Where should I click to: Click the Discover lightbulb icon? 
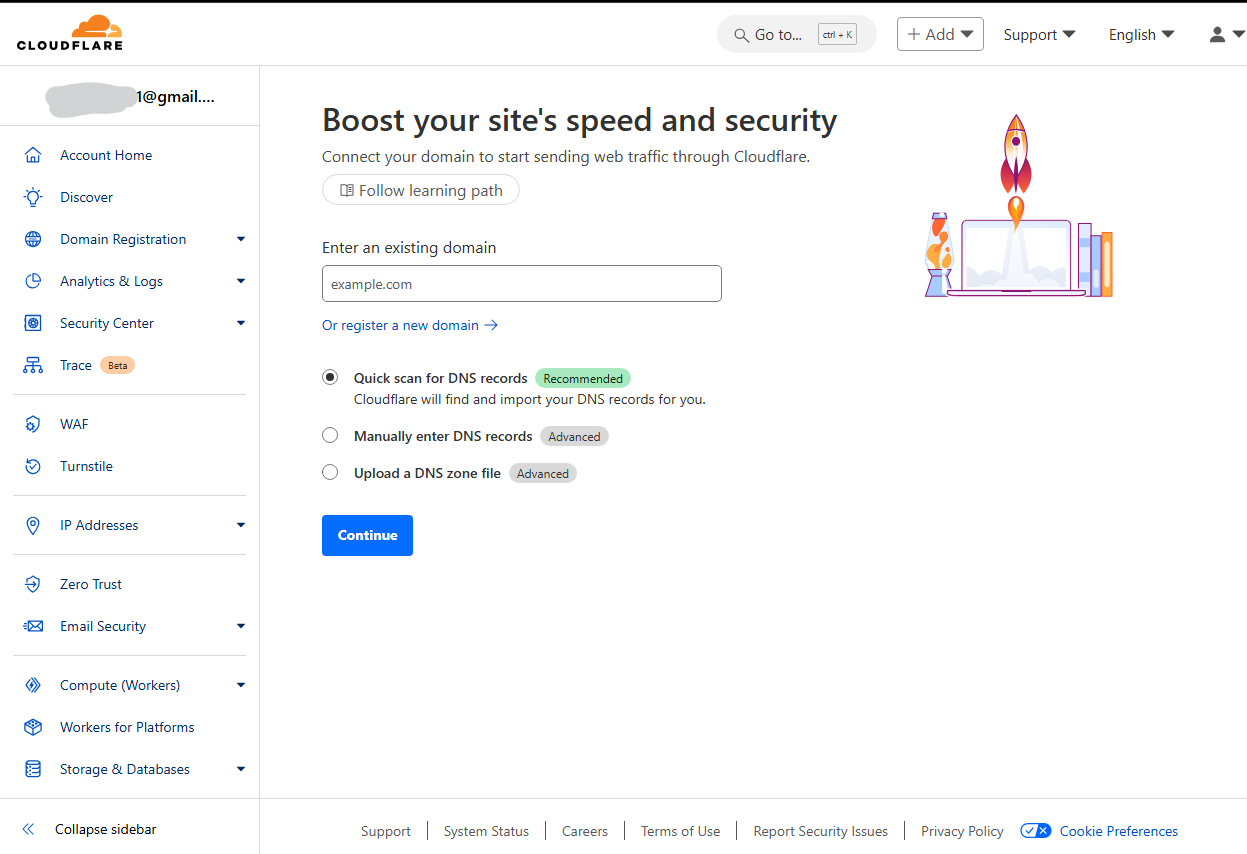coord(33,197)
